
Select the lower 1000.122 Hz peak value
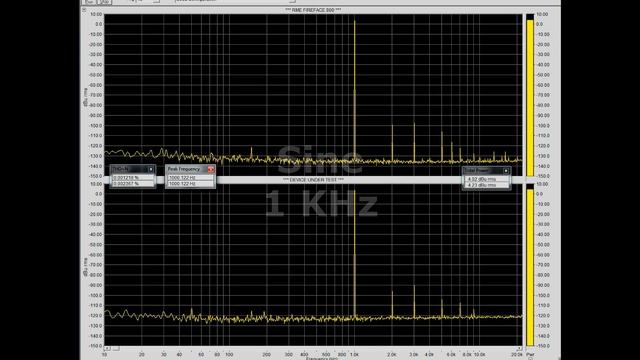point(190,184)
